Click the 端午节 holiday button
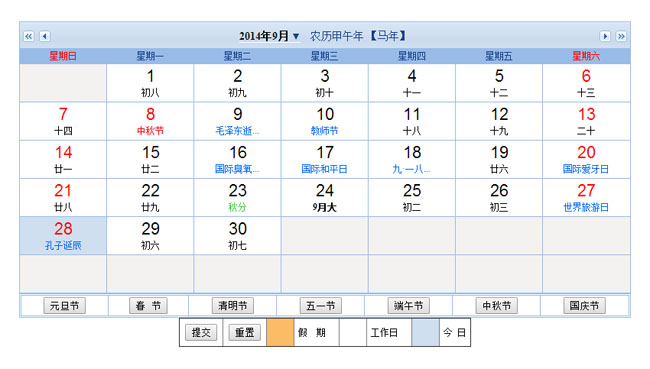The height and width of the screenshot is (369, 650). (409, 306)
